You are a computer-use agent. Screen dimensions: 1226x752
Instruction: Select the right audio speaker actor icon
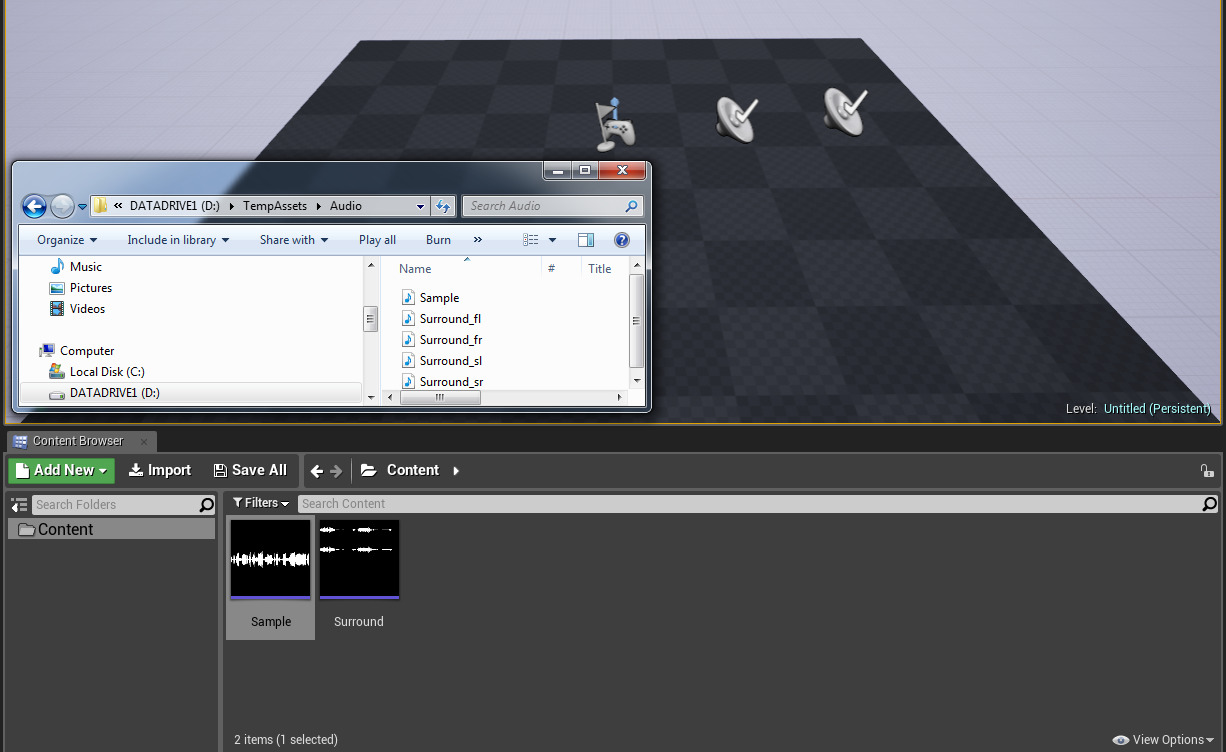point(845,111)
